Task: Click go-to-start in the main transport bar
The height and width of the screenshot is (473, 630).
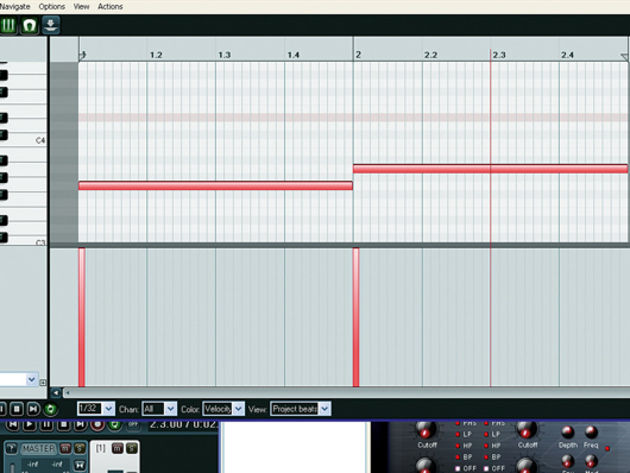Action: coord(13,425)
